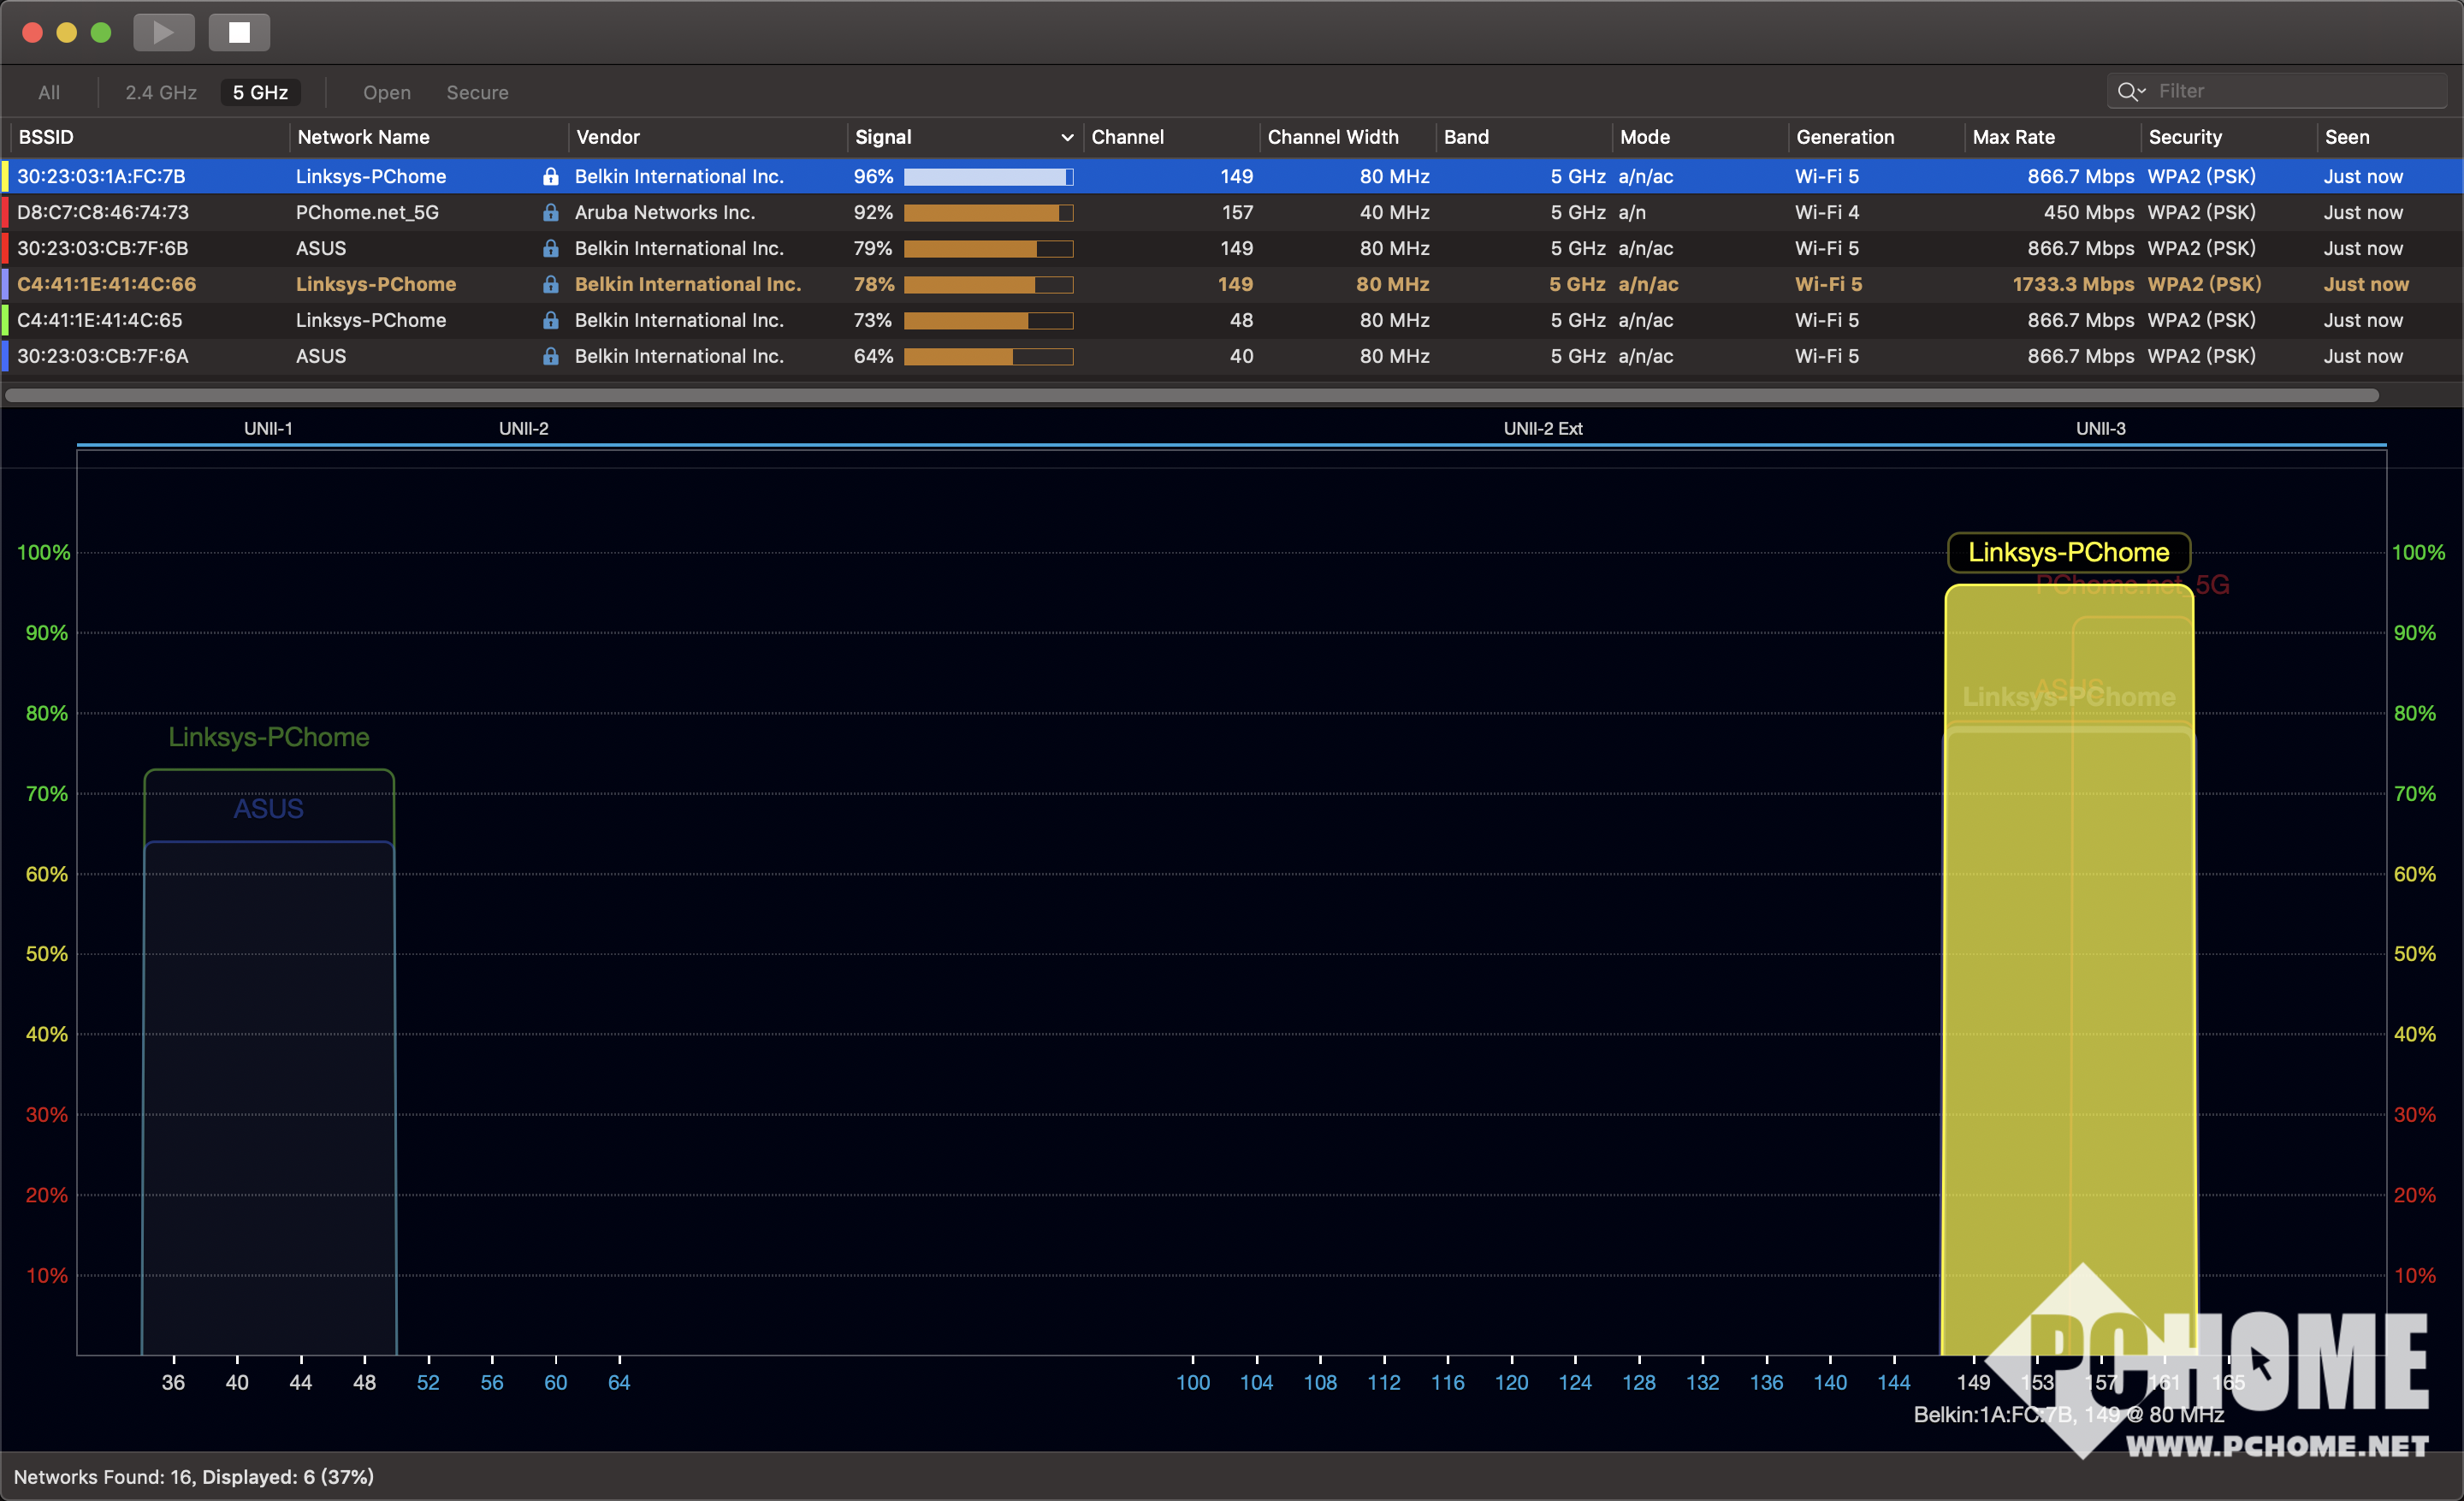Image resolution: width=2464 pixels, height=1501 pixels.
Task: Sort by BSSID column header
Action: pyautogui.click(x=46, y=137)
